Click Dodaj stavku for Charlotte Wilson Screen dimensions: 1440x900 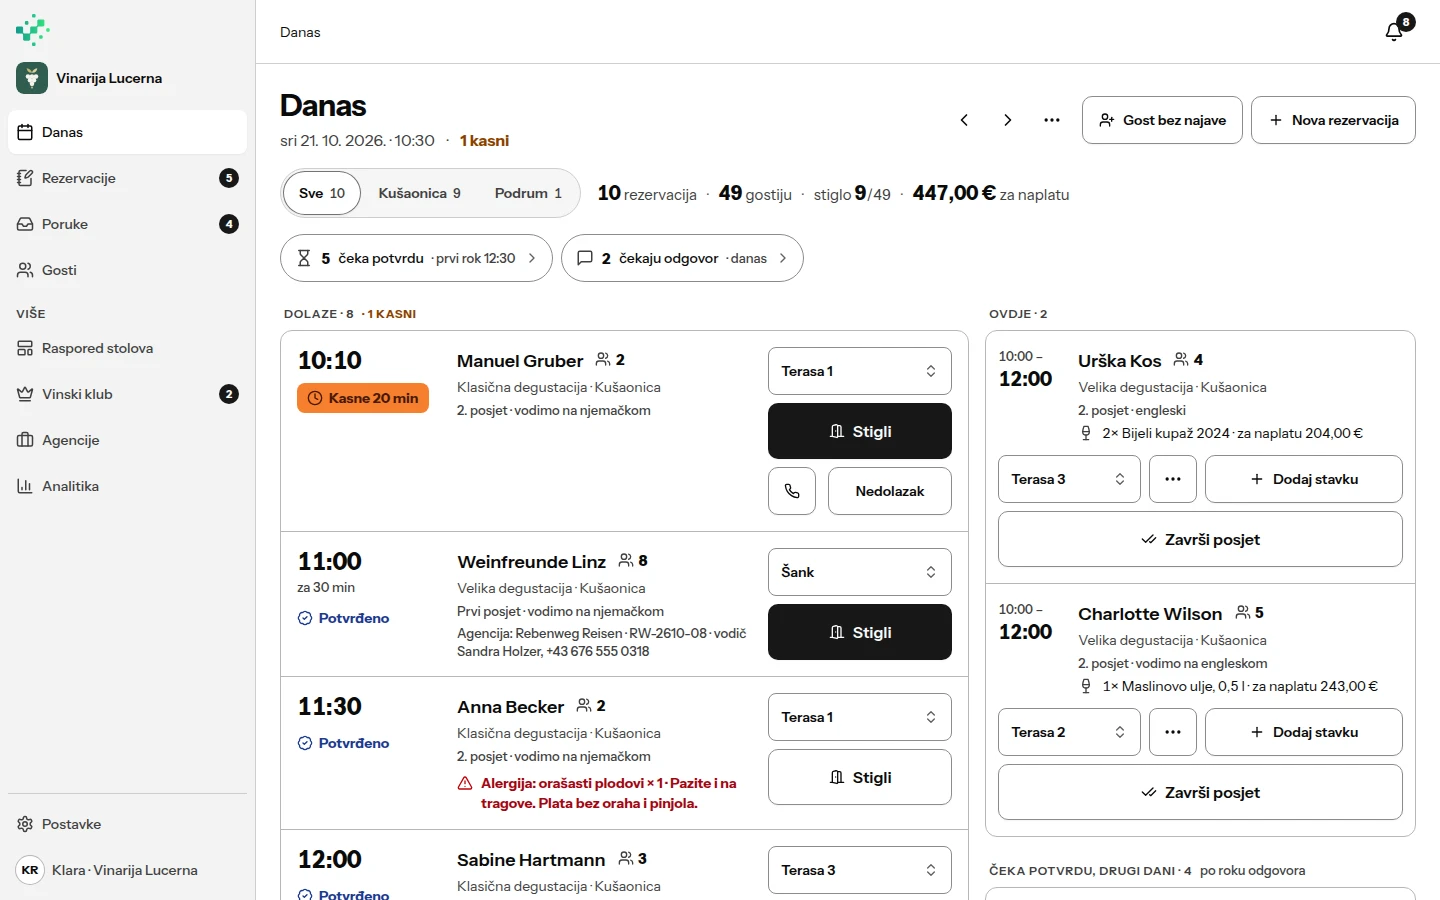pyautogui.click(x=1304, y=732)
